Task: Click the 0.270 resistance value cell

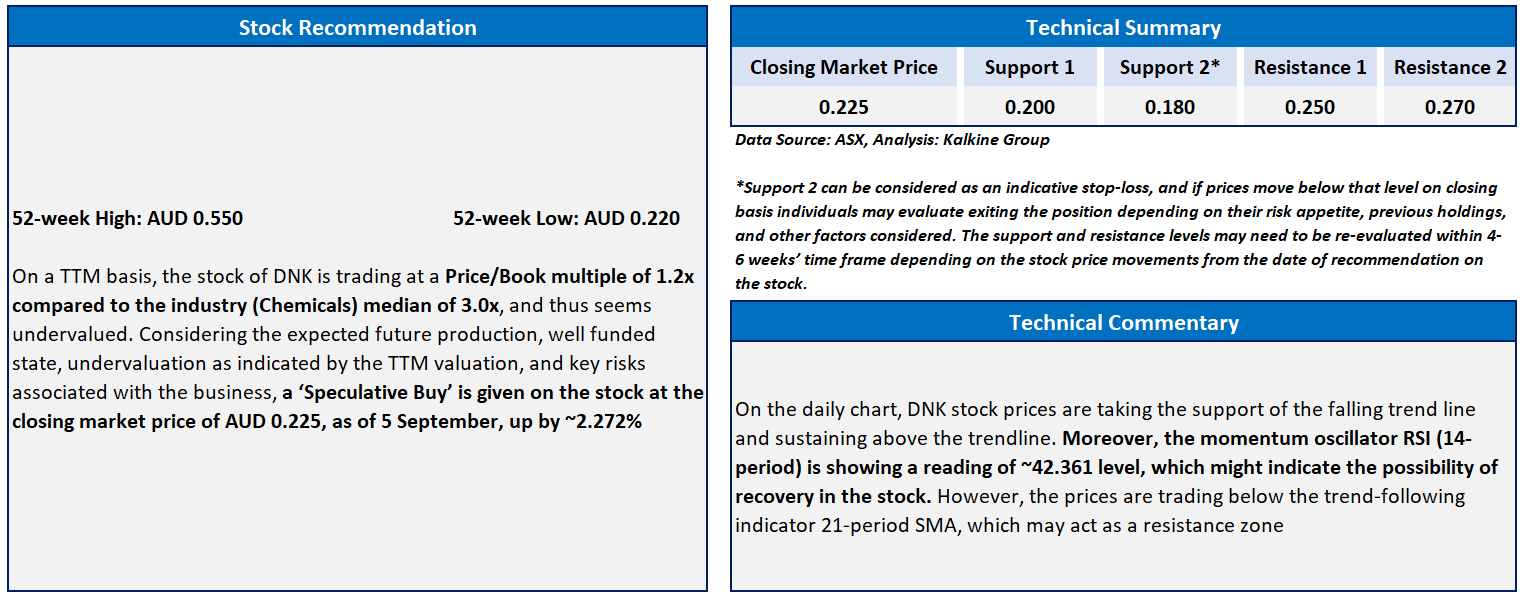Action: click(x=1450, y=107)
